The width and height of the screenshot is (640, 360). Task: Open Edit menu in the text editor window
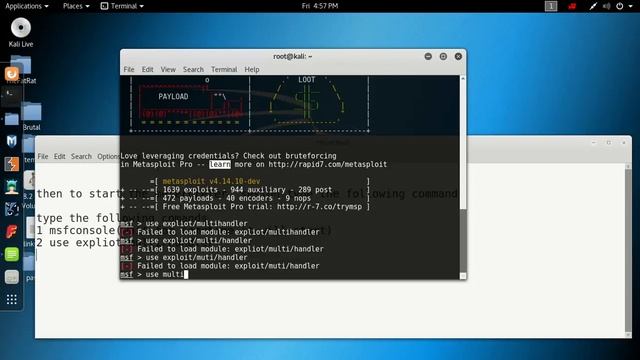point(60,156)
